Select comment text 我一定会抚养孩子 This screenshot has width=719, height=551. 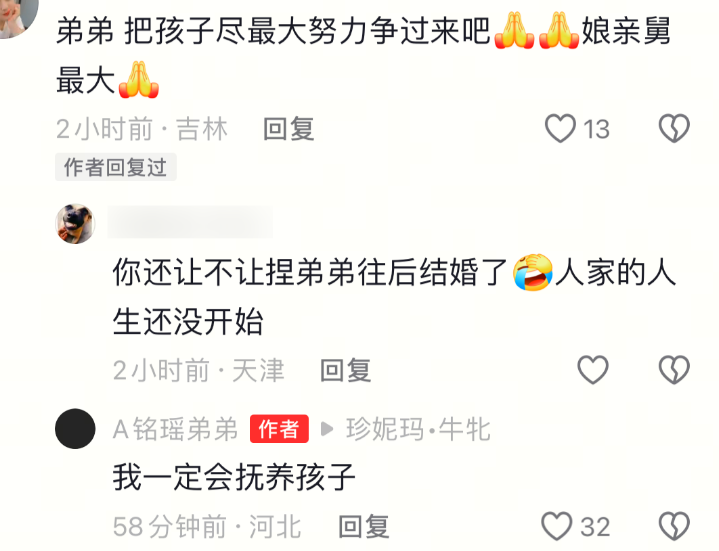pyautogui.click(x=234, y=477)
